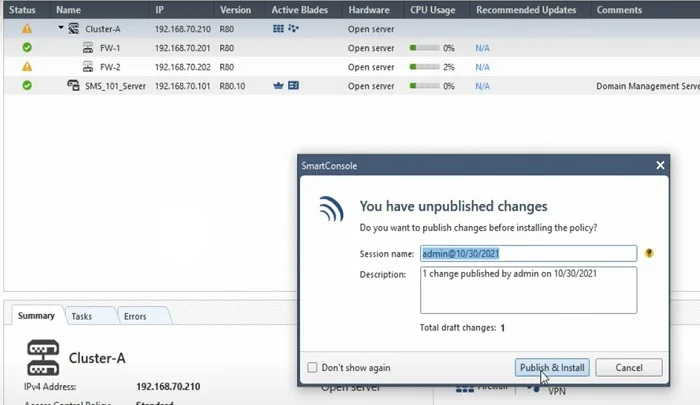The image size is (700, 405).
Task: Click version cell R80.10
Action: coord(232,86)
